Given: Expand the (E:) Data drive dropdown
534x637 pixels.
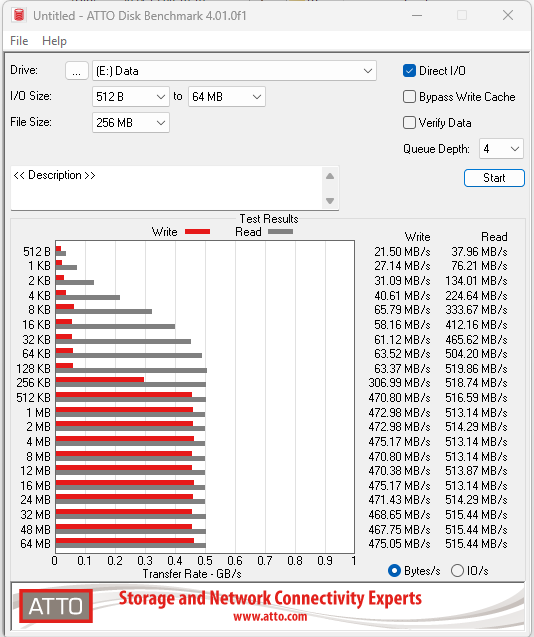Looking at the screenshot, I should (x=234, y=71).
